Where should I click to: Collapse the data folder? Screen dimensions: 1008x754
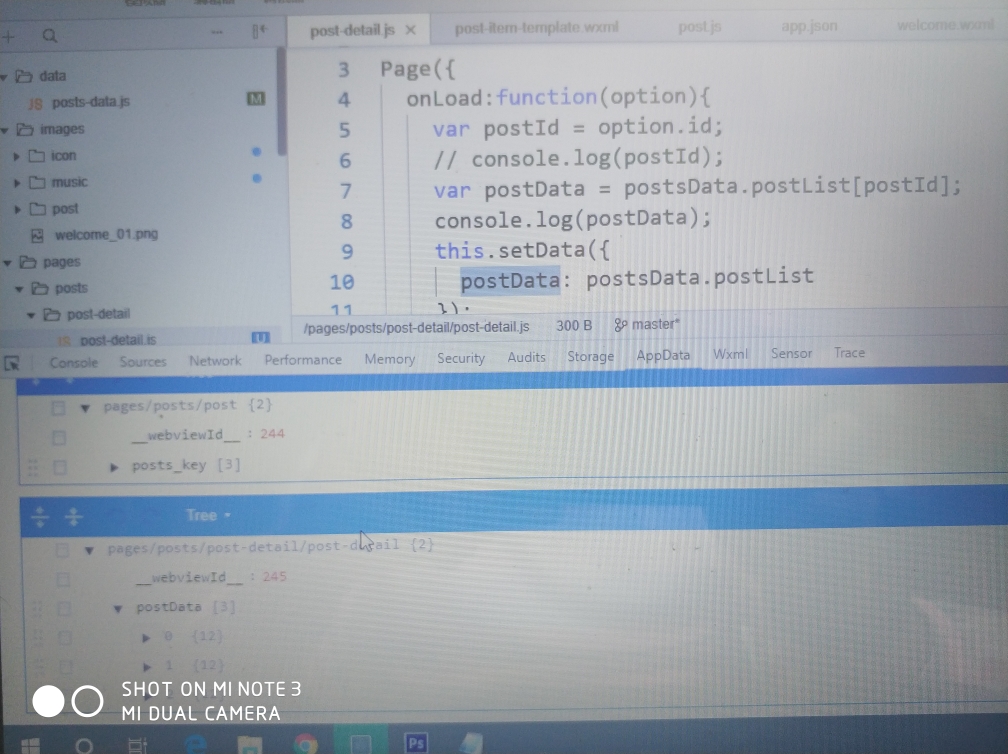pyautogui.click(x=4, y=77)
